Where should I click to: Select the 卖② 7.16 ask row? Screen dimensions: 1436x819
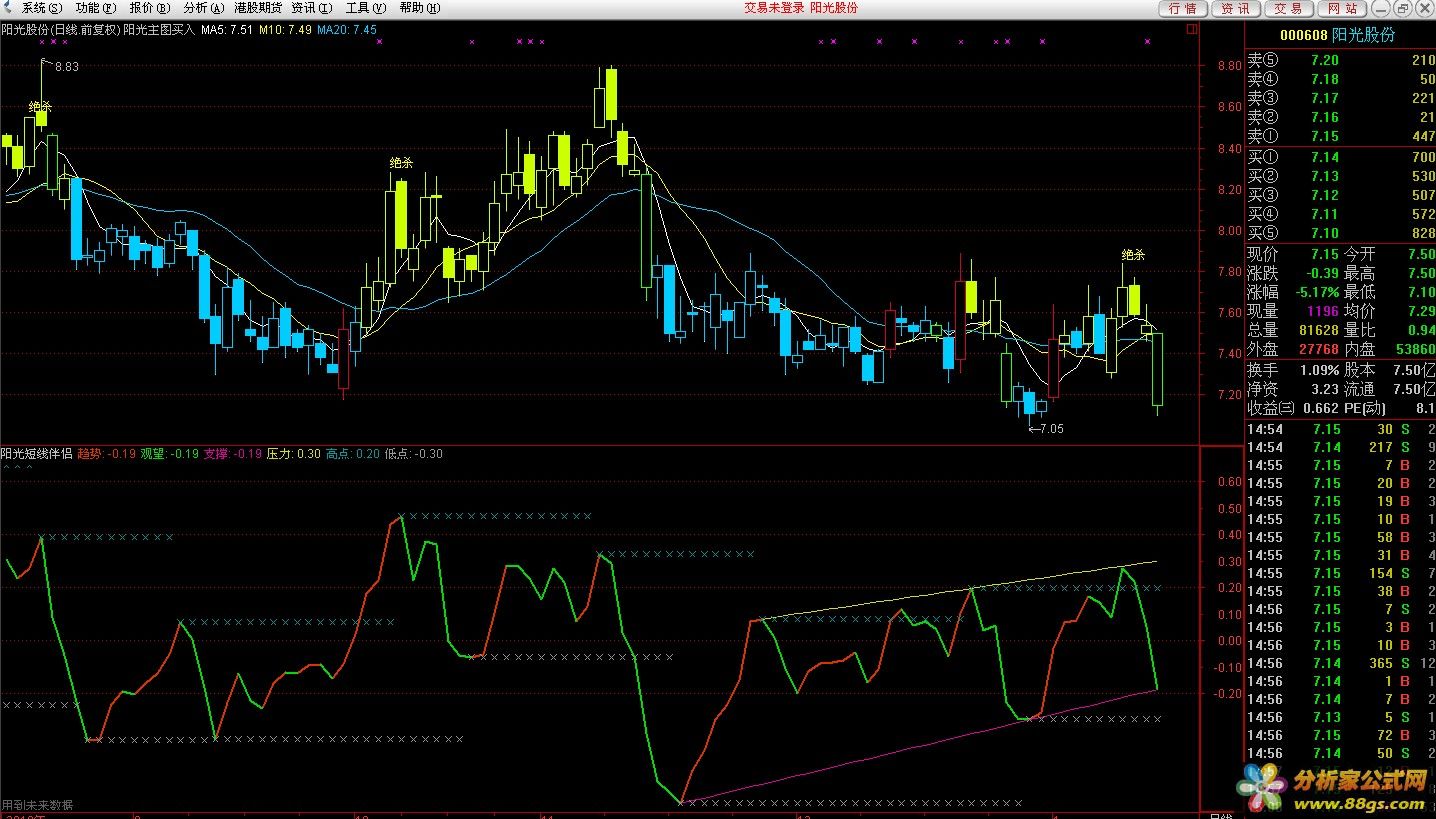coord(1340,117)
